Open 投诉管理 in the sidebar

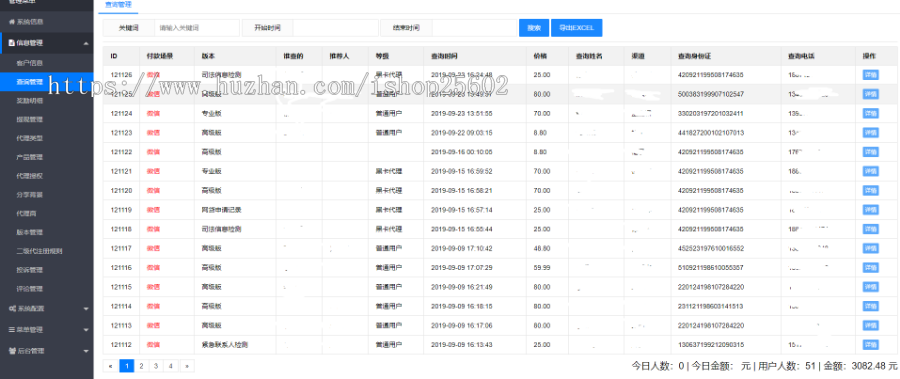tap(30, 270)
